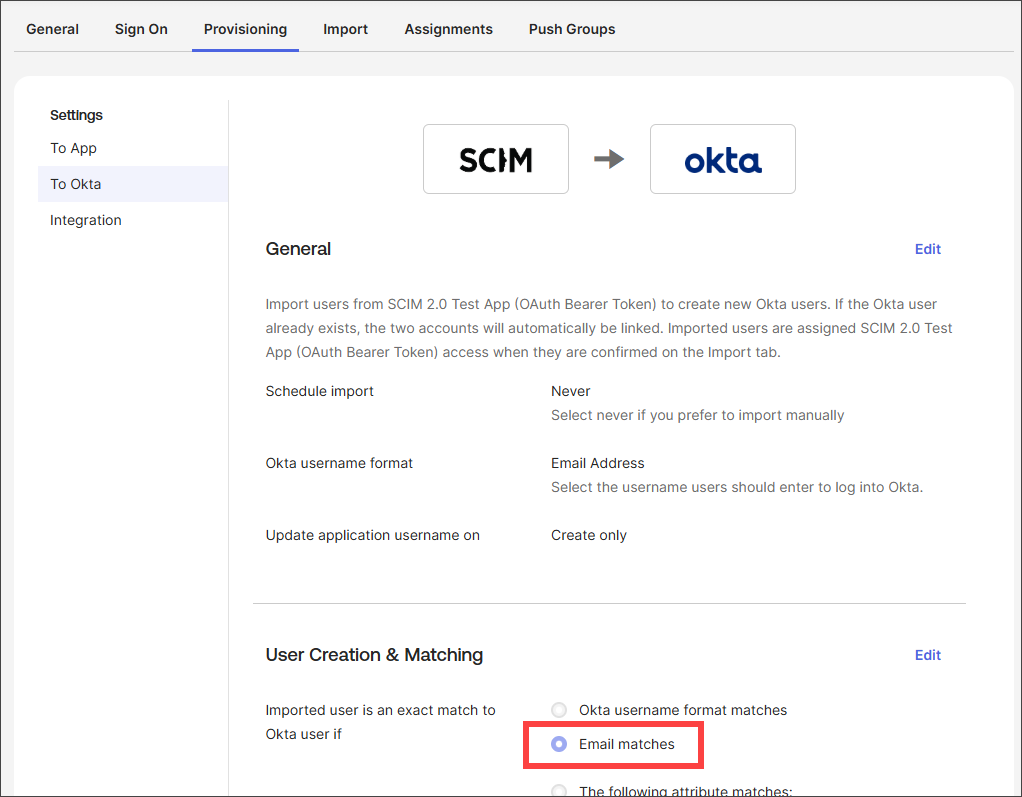Select the Email matches radio button
The width and height of the screenshot is (1022, 797).
(559, 744)
